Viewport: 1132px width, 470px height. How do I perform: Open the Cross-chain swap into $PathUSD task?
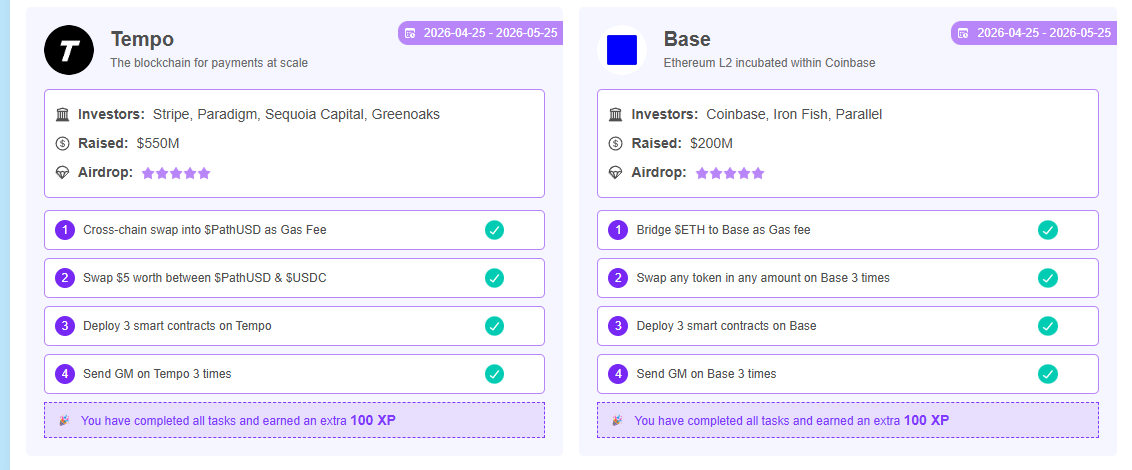(295, 230)
